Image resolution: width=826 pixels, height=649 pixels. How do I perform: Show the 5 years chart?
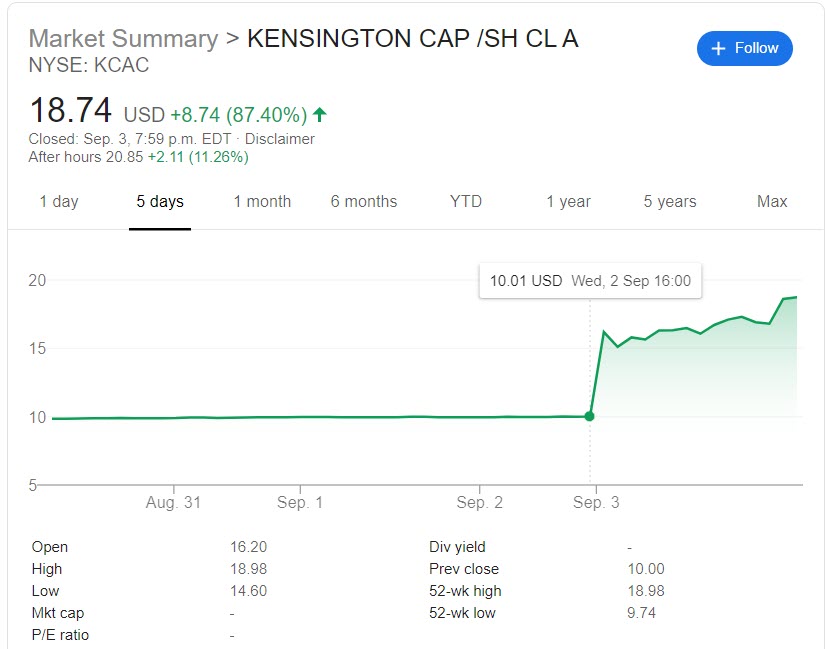(x=670, y=201)
